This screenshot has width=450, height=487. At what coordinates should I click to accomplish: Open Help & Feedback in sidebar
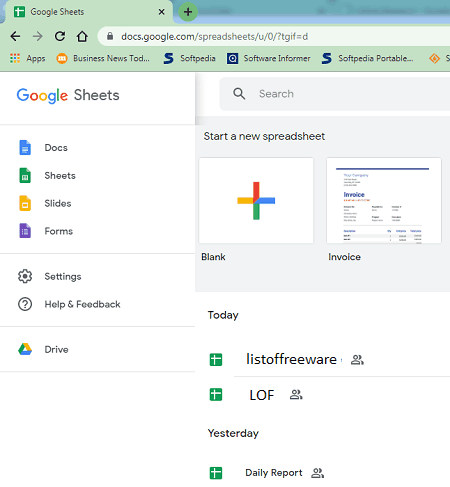[x=82, y=304]
